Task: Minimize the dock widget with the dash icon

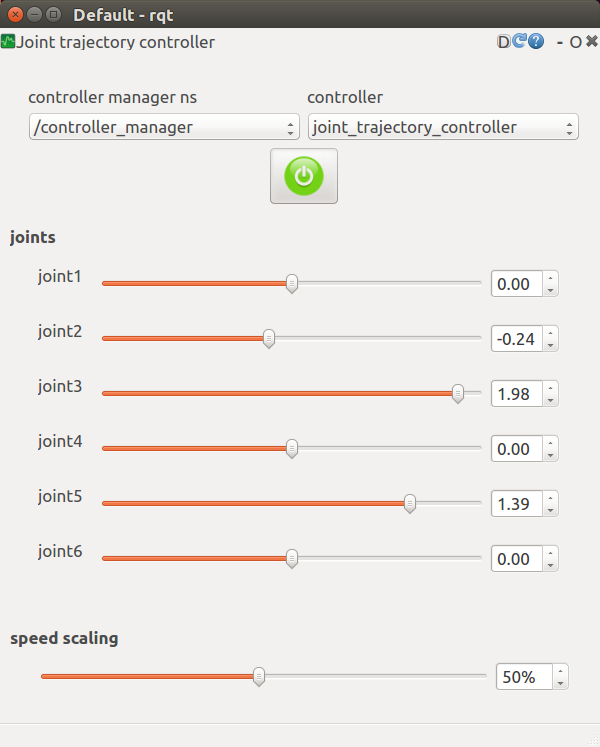Action: [x=561, y=42]
